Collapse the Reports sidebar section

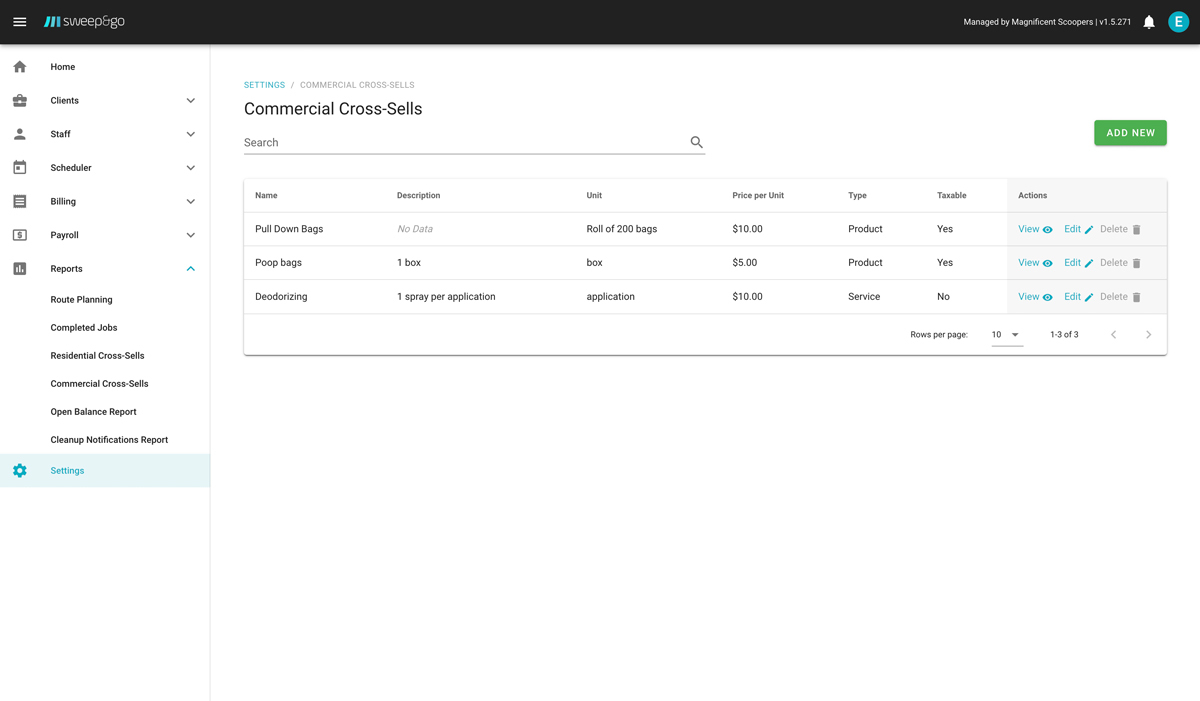coord(190,269)
